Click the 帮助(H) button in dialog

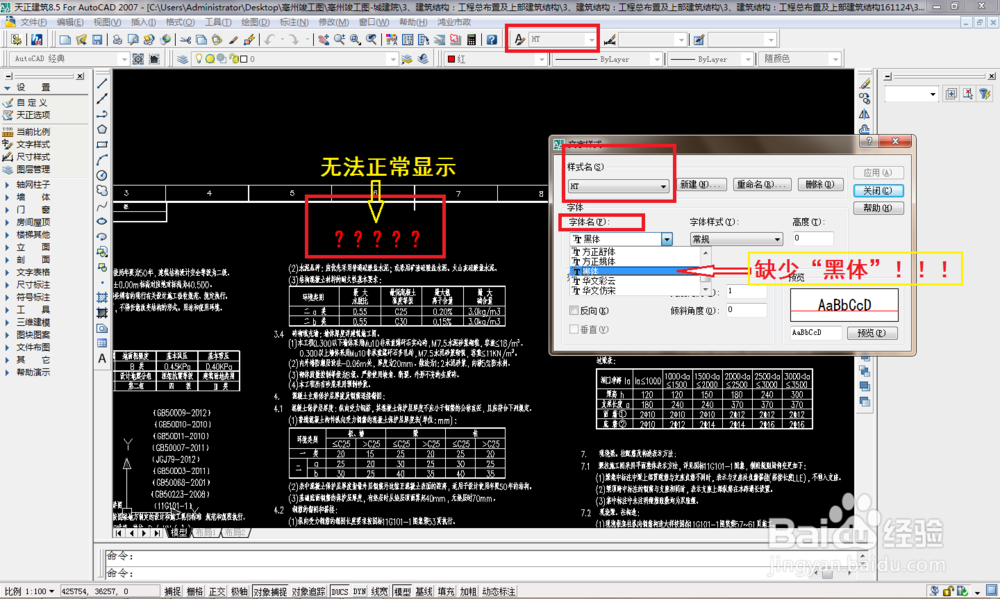click(x=878, y=208)
